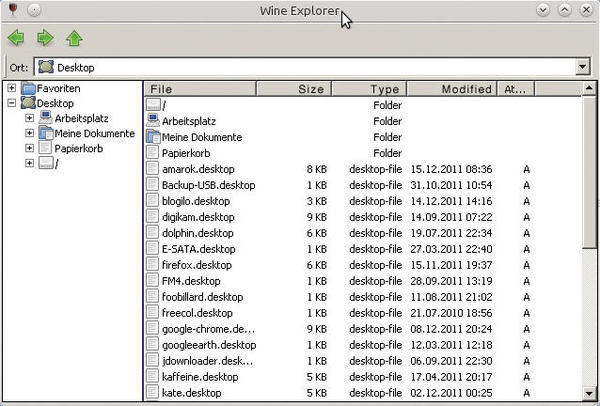Screen dimensions: 600x406
Task: Click Papierkorb icon in file list
Action: tap(152, 153)
